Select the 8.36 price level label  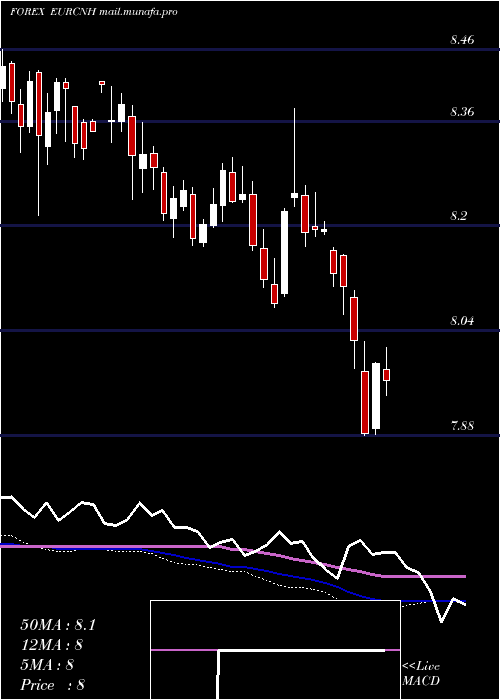tap(462, 112)
